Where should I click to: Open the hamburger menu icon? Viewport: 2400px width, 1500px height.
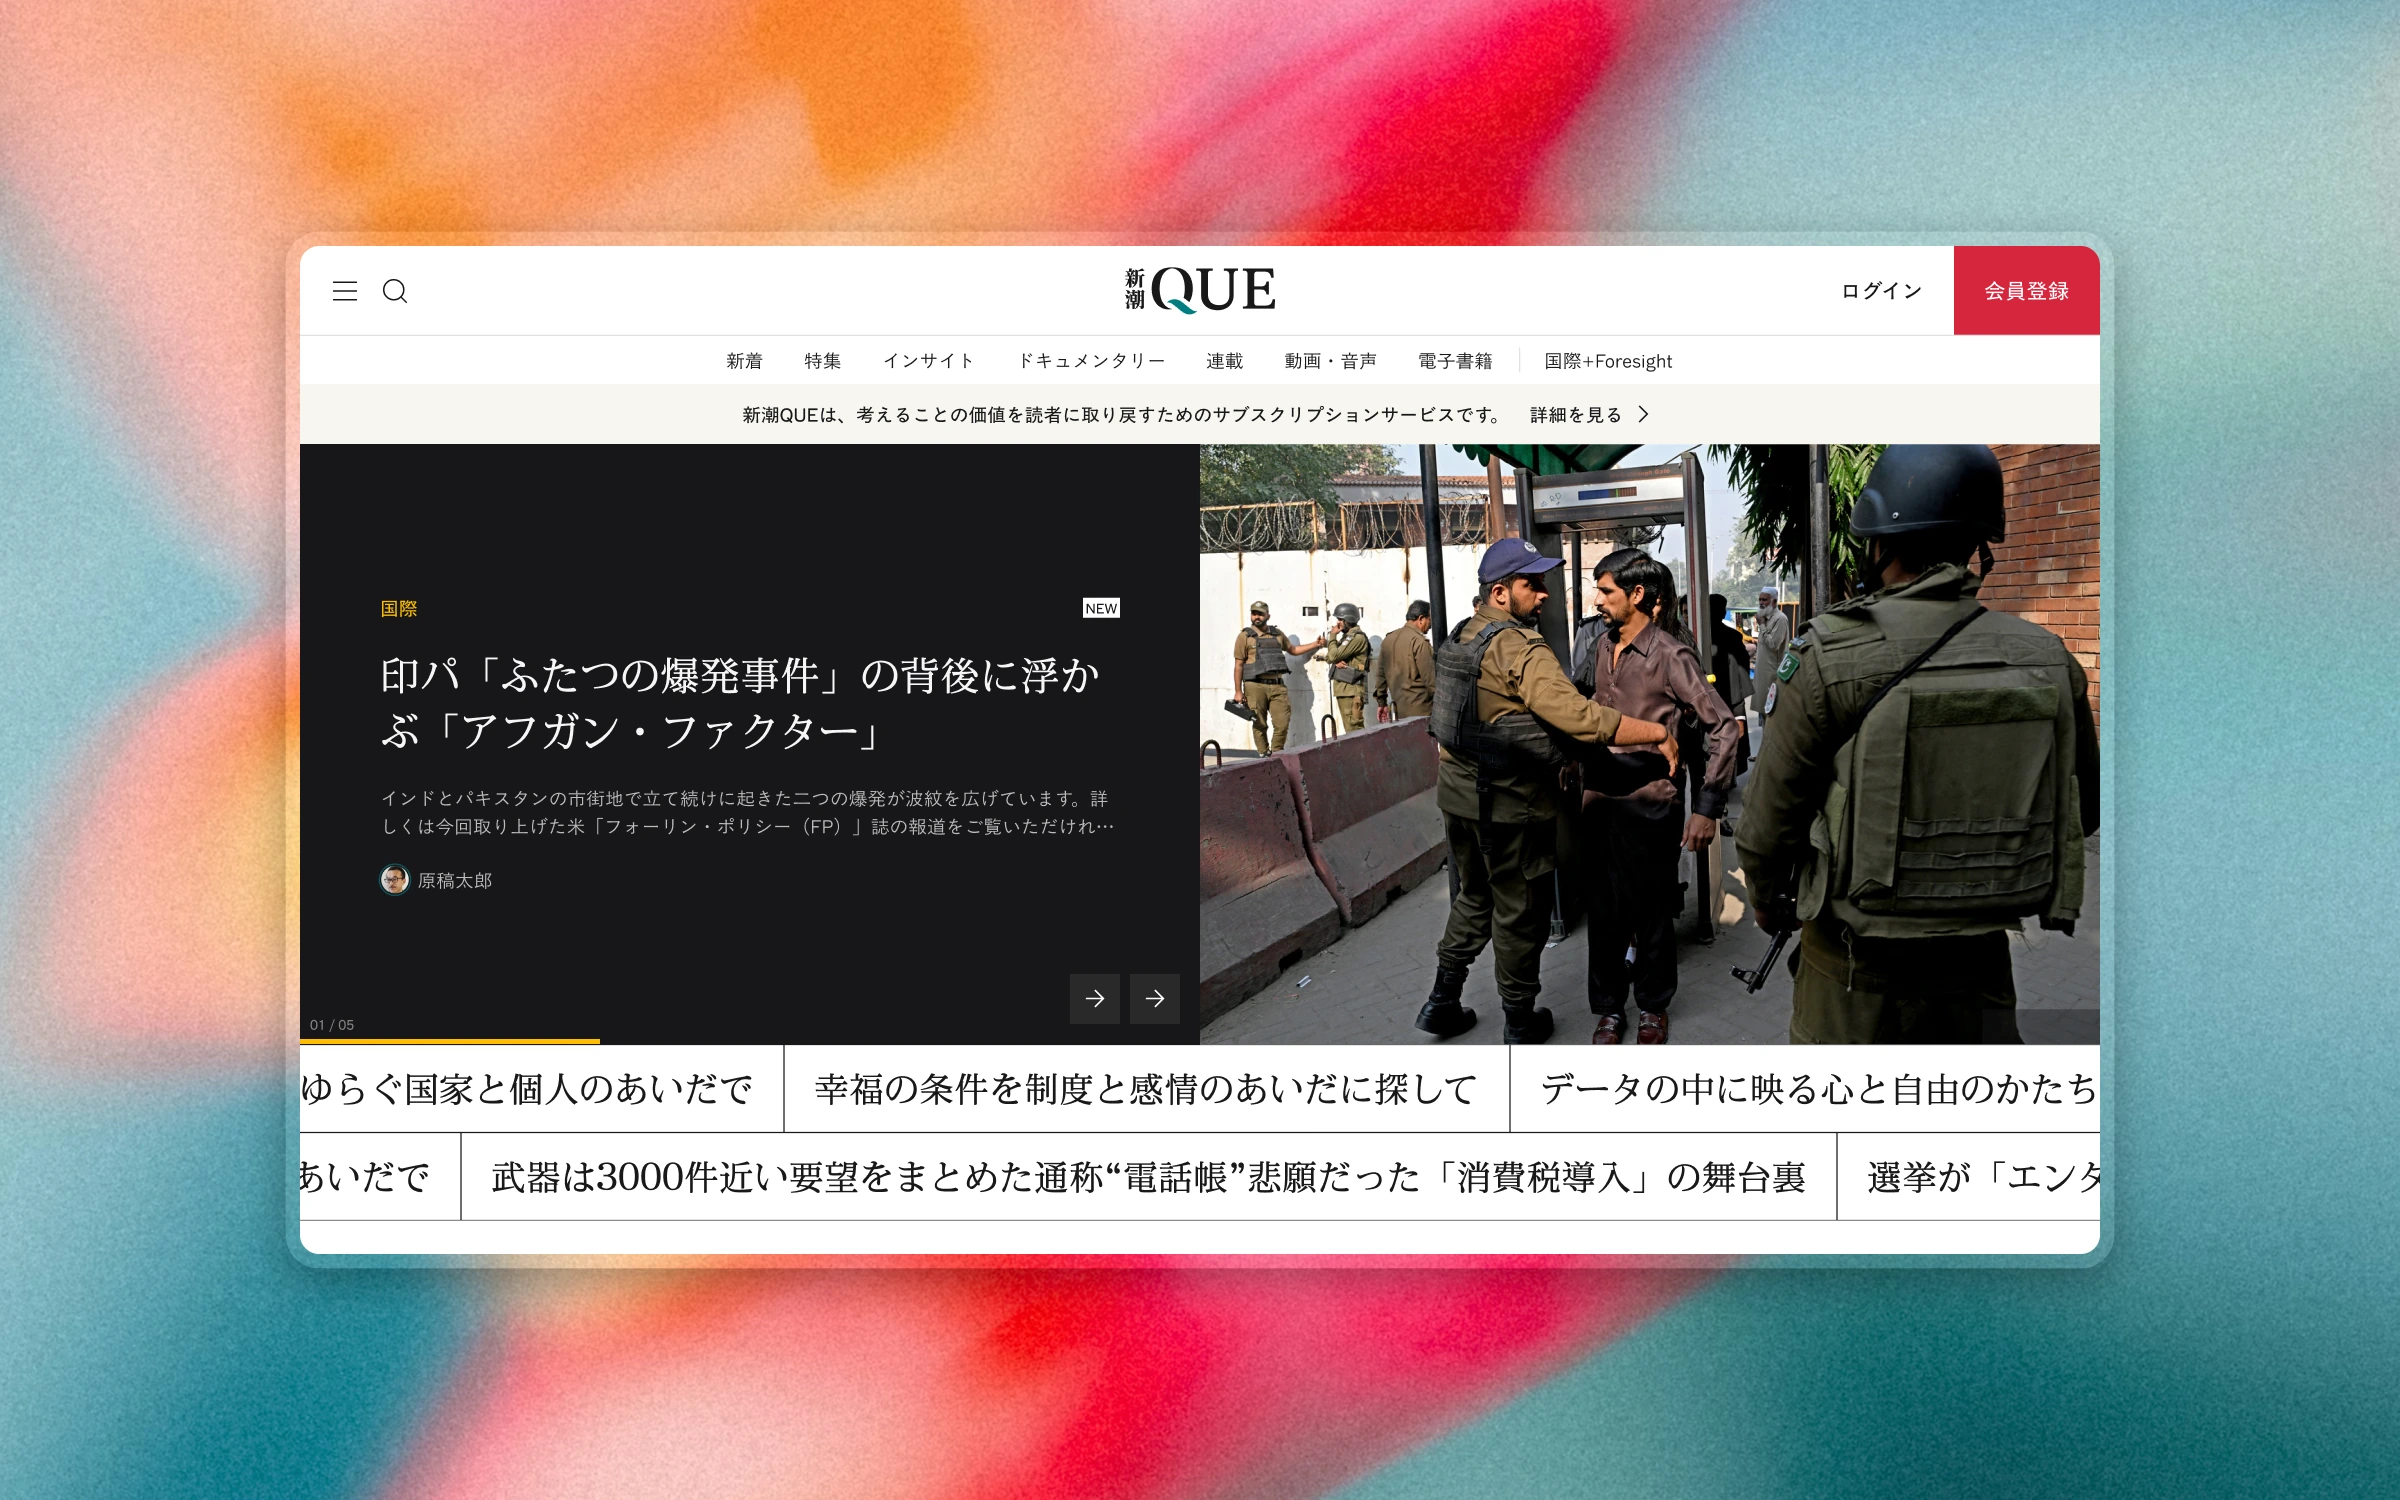345,291
